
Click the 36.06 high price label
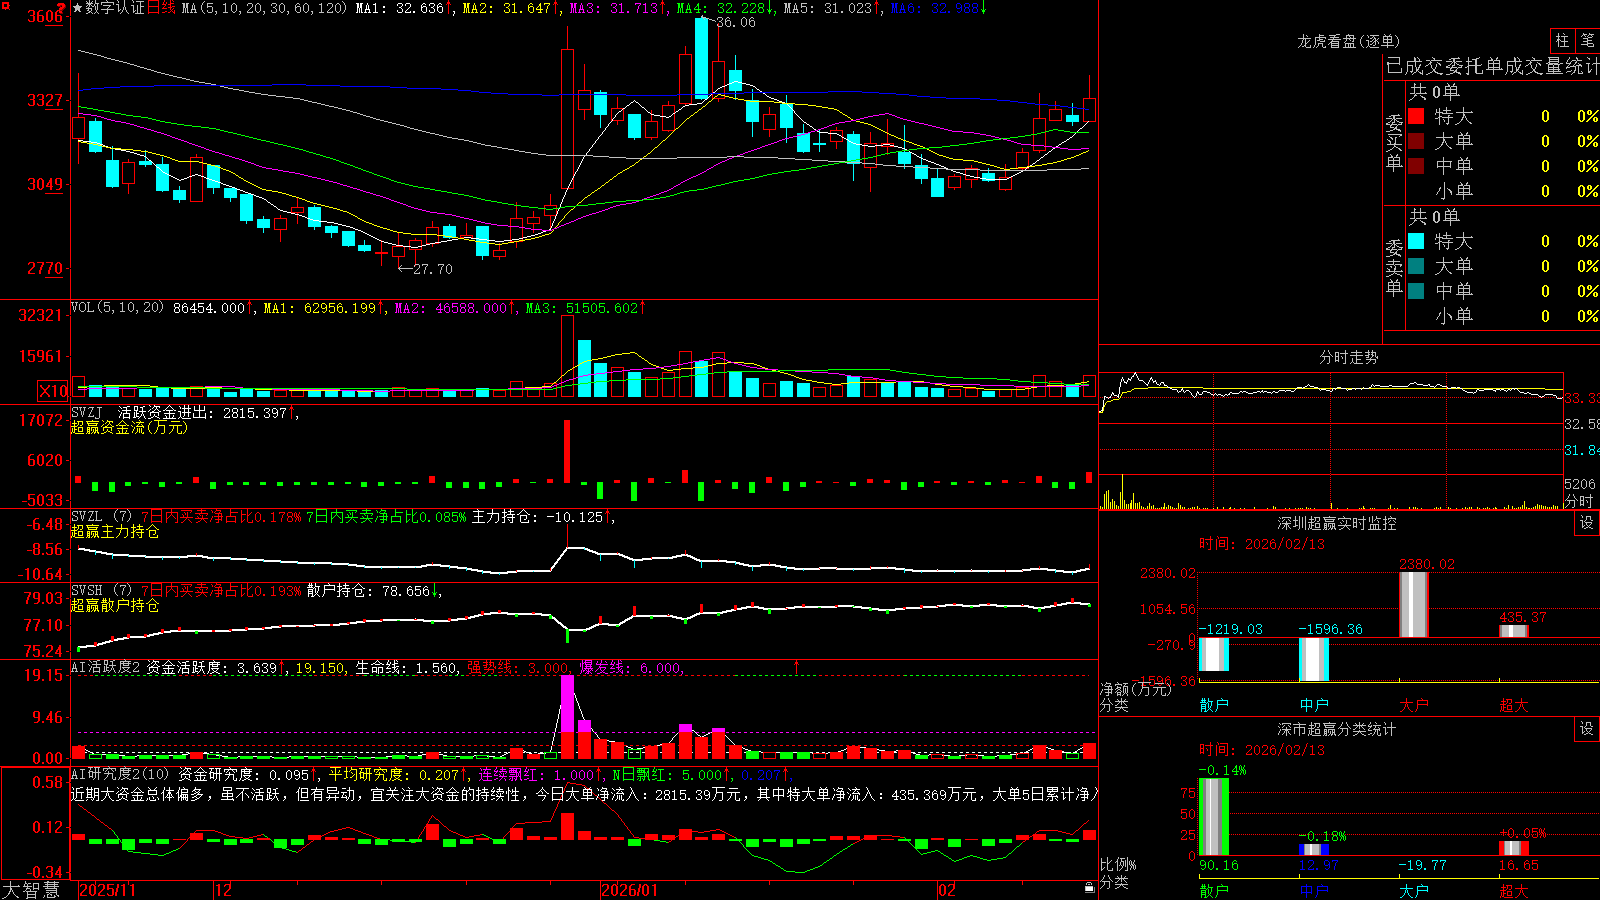click(735, 22)
